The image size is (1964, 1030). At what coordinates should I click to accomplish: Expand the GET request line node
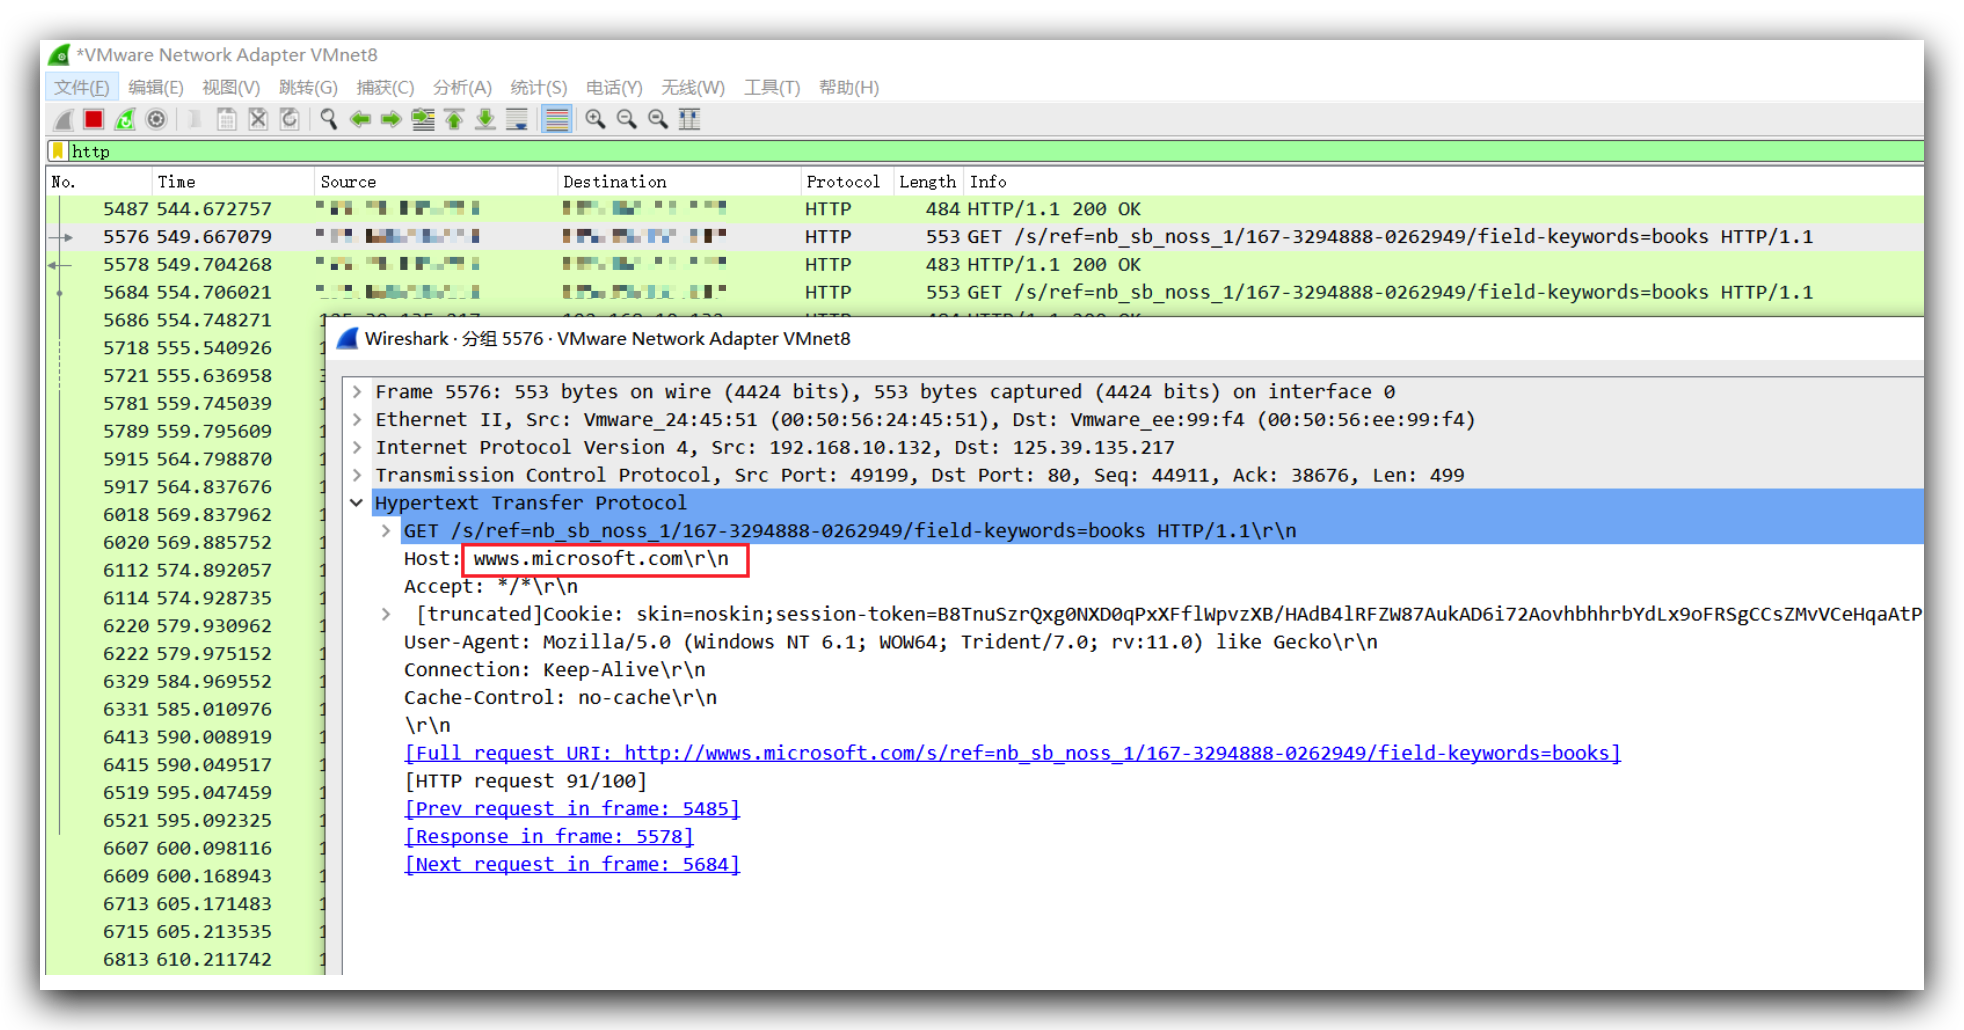(386, 531)
